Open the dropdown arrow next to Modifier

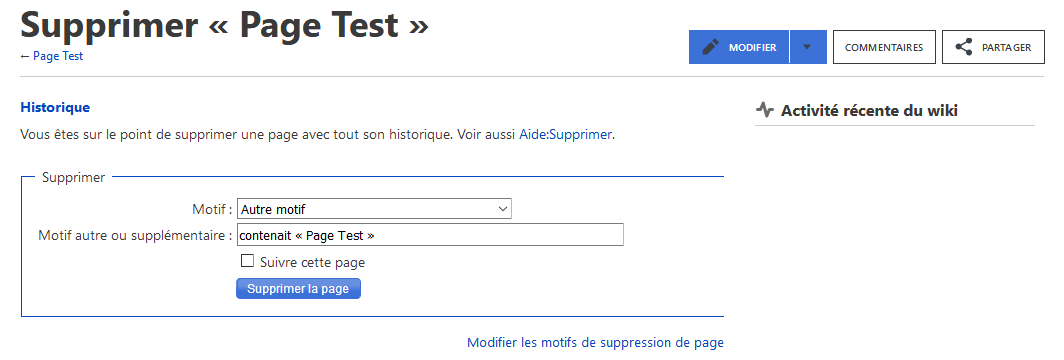click(808, 47)
